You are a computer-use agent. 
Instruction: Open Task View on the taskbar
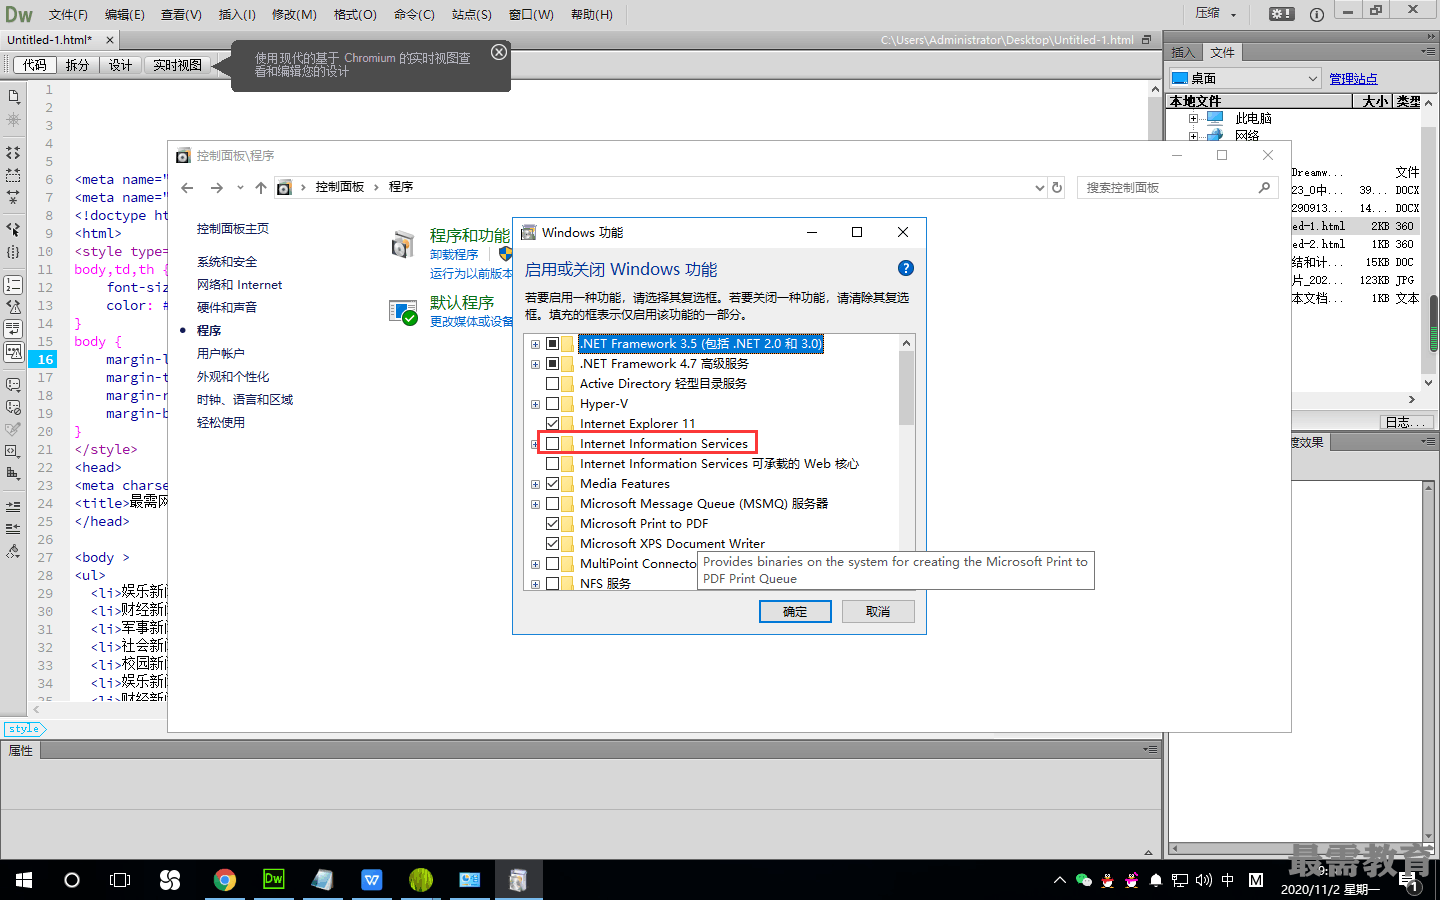pyautogui.click(x=120, y=880)
